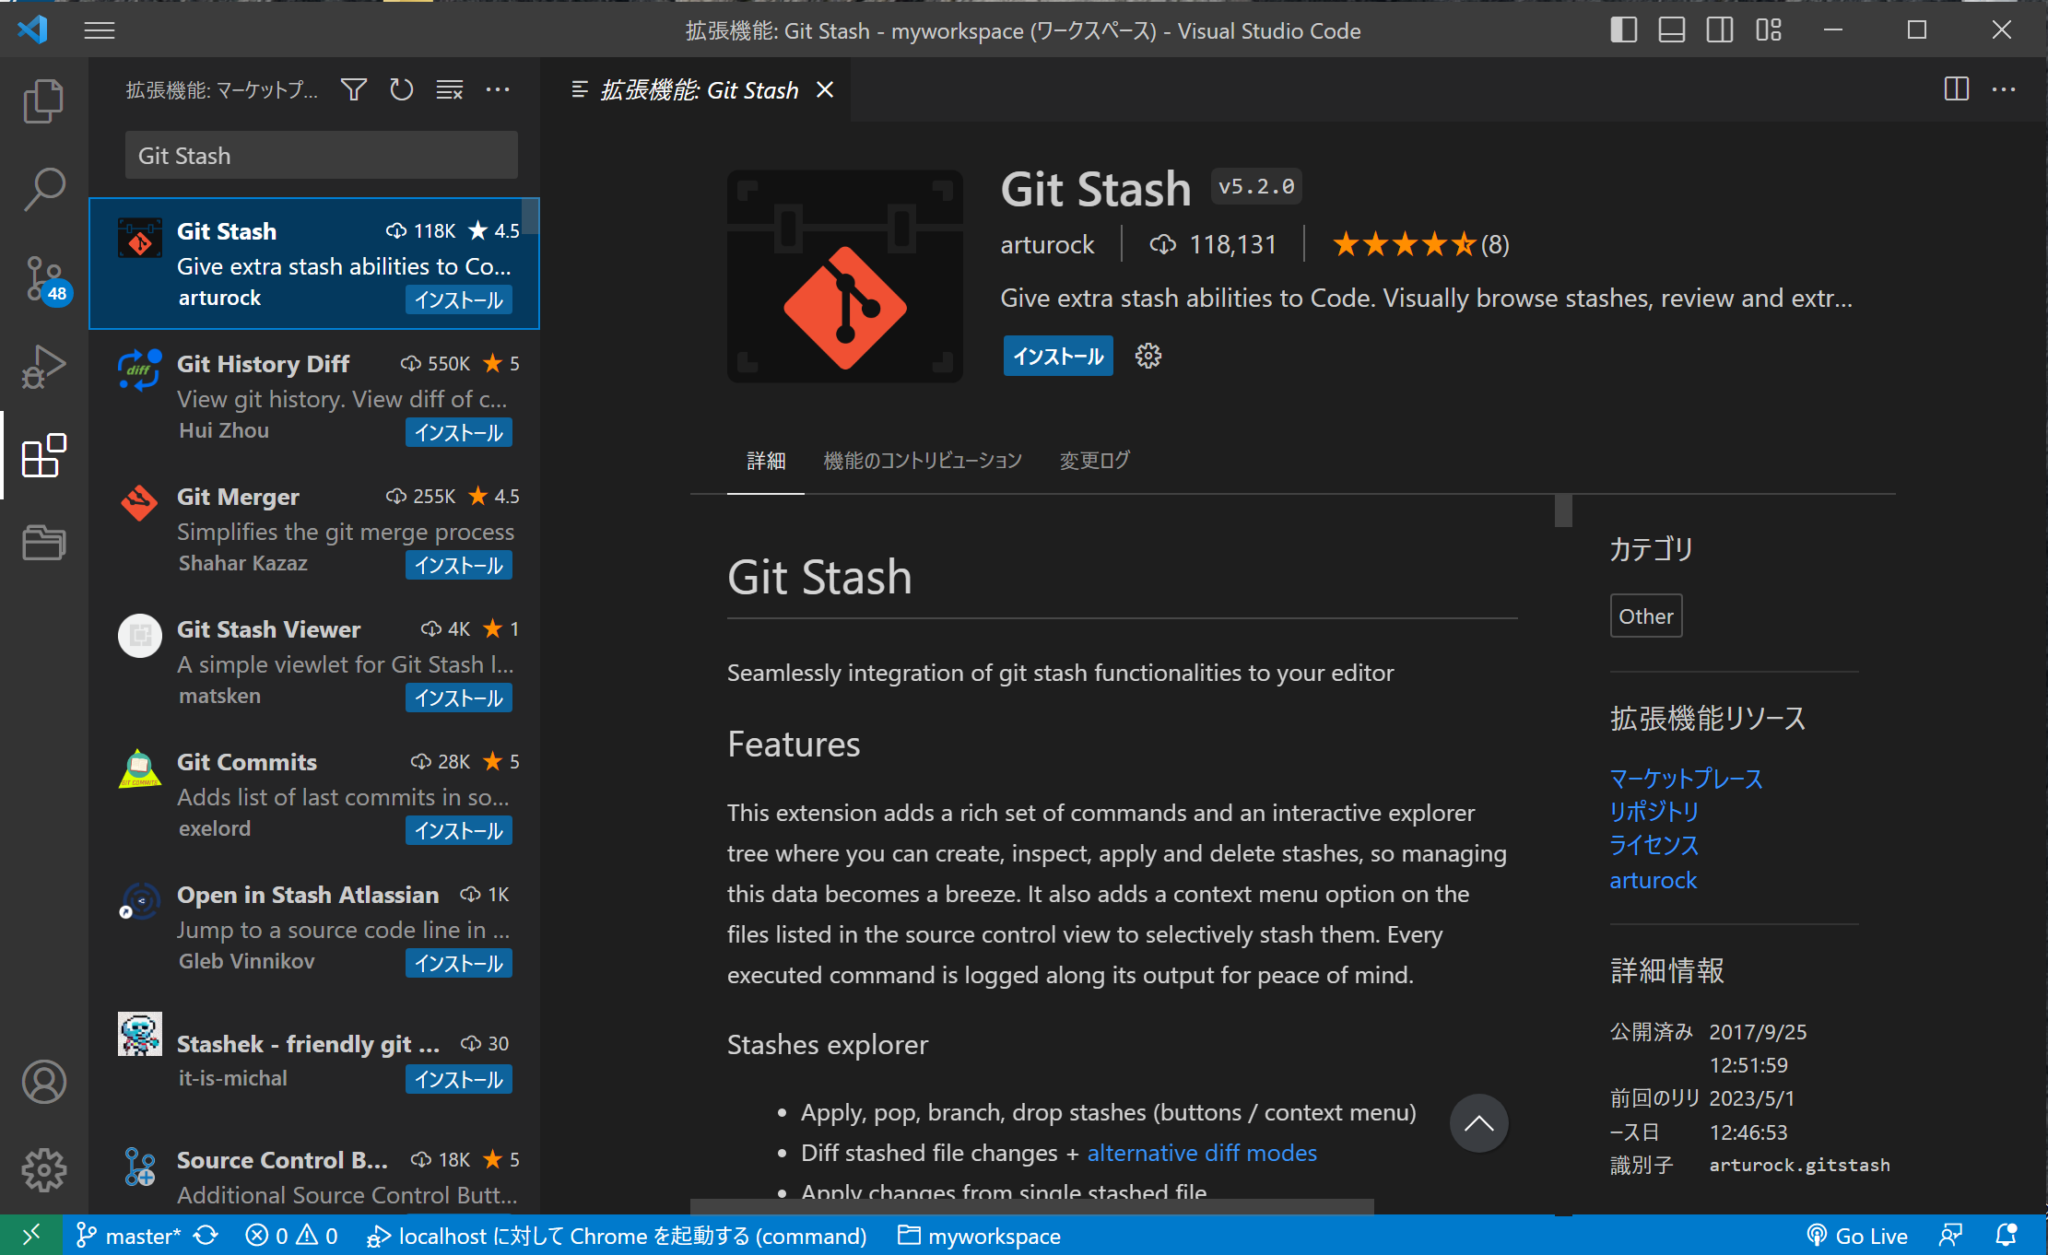The image size is (2048, 1255).
Task: Clear the extension search results
Action: (449, 89)
